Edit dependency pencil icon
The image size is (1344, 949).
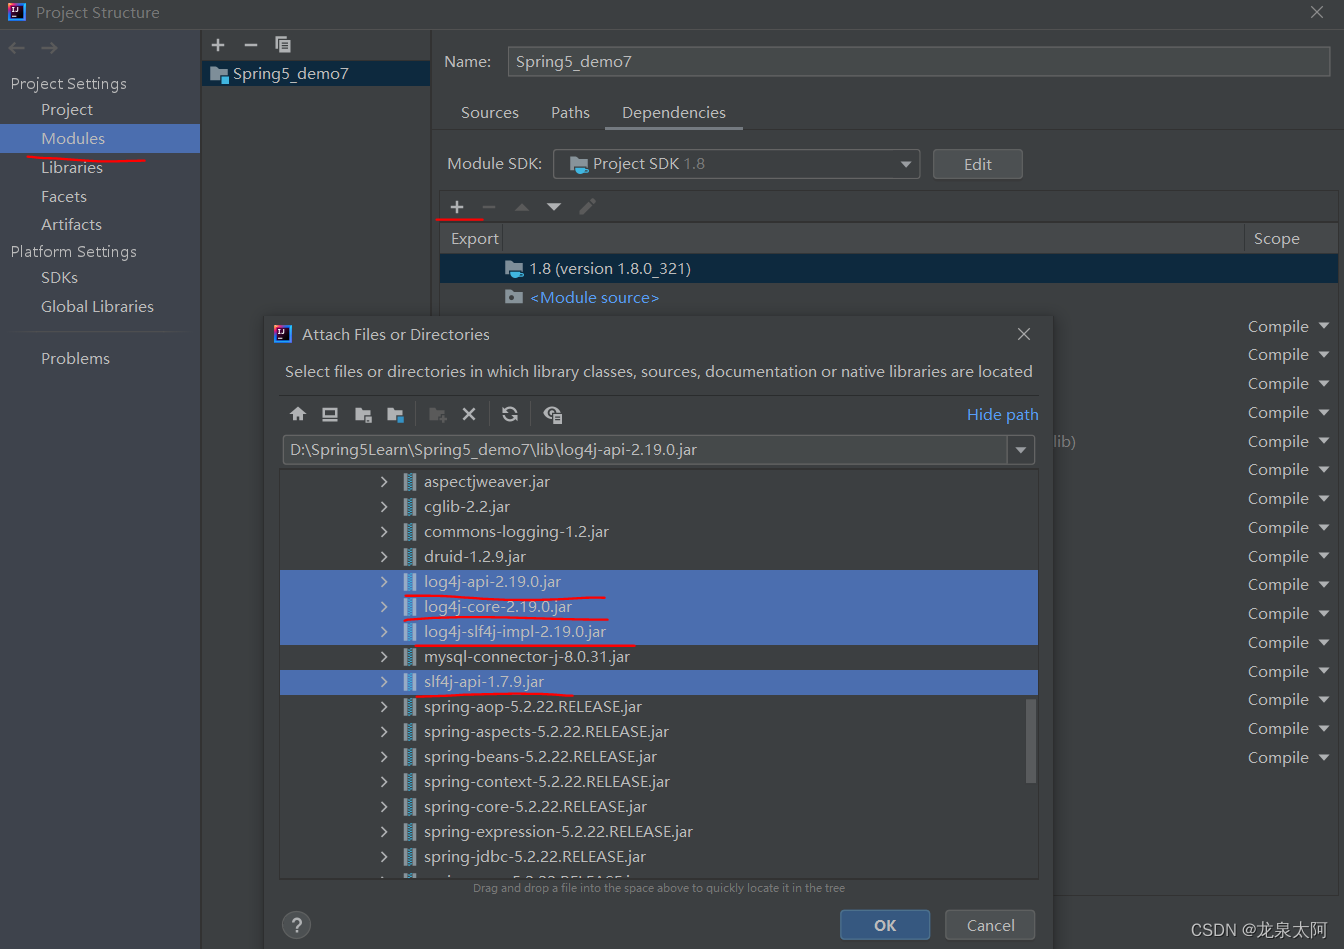587,207
